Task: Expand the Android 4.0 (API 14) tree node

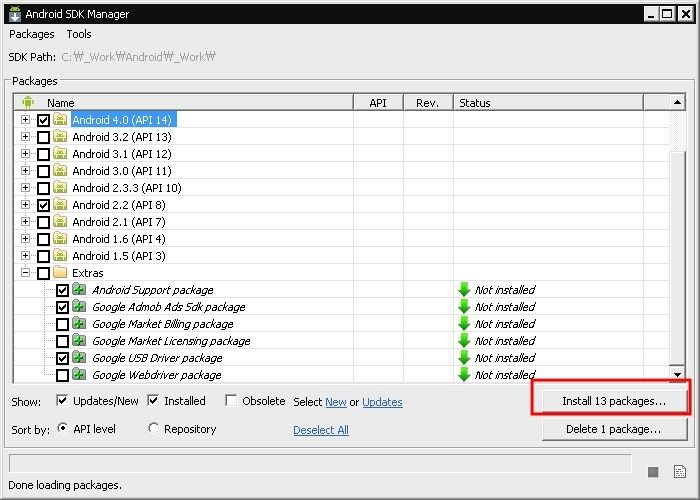Action: point(25,119)
